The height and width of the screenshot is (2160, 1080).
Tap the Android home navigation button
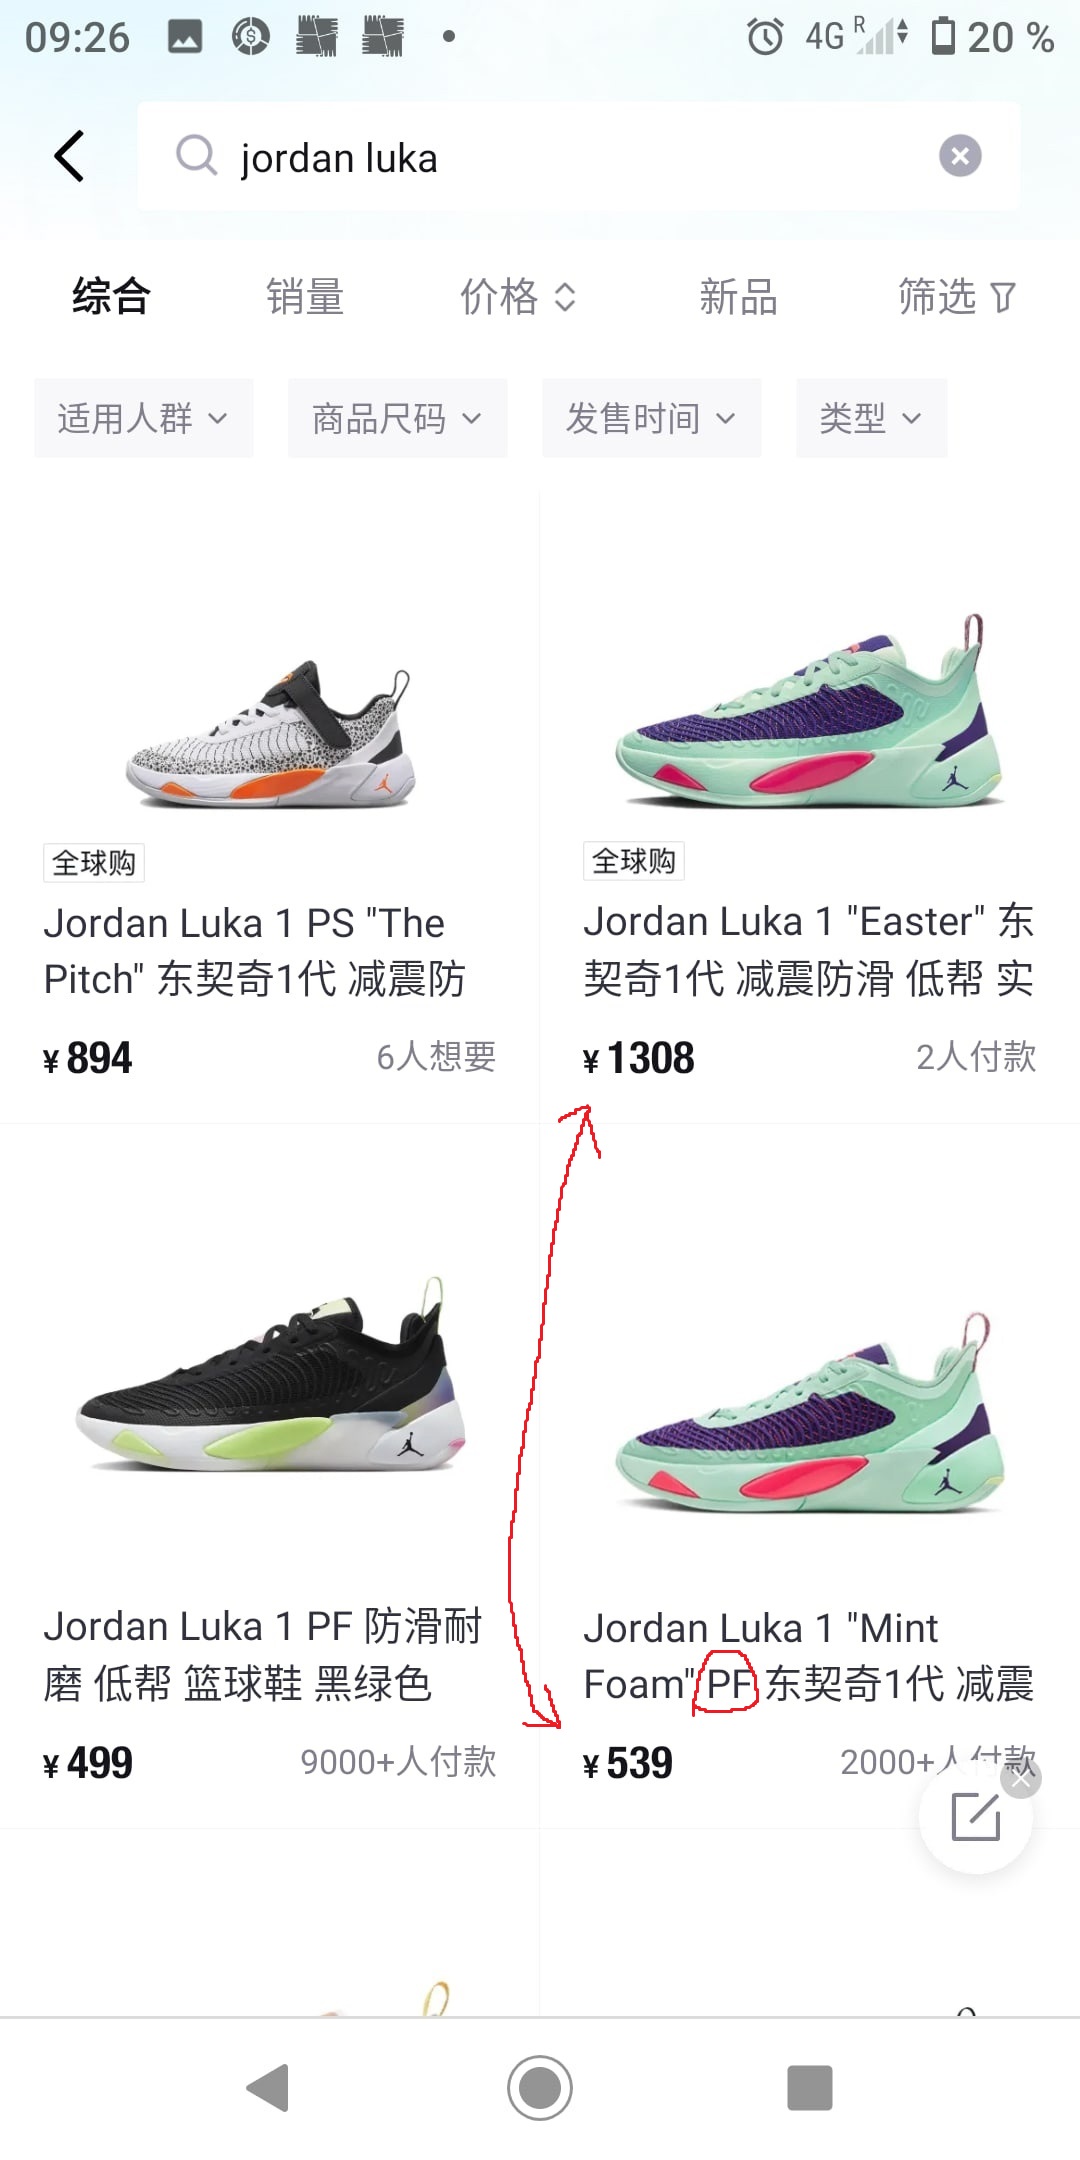[540, 2088]
